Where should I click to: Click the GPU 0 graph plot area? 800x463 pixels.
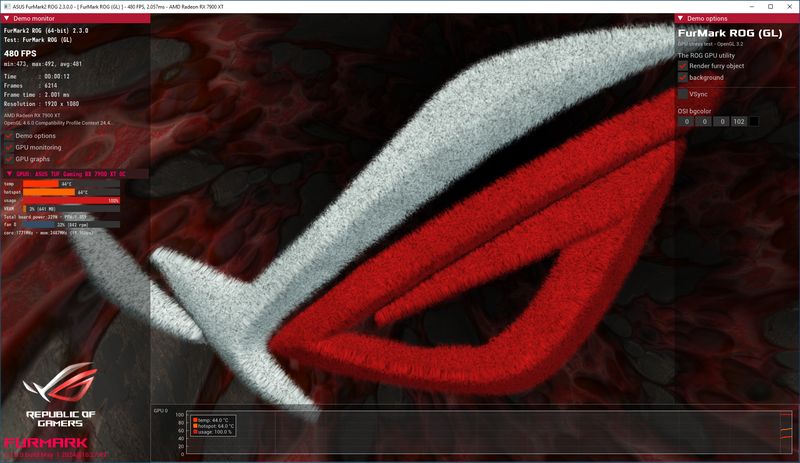pos(489,432)
